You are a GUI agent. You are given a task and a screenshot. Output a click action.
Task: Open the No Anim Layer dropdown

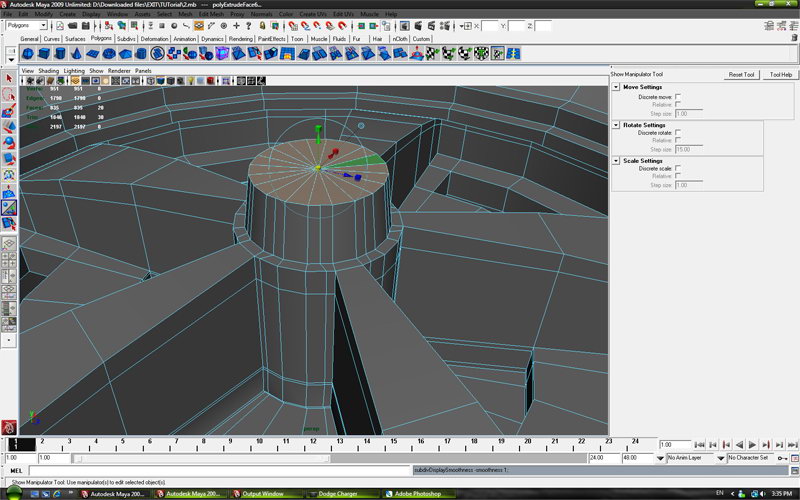pos(690,458)
